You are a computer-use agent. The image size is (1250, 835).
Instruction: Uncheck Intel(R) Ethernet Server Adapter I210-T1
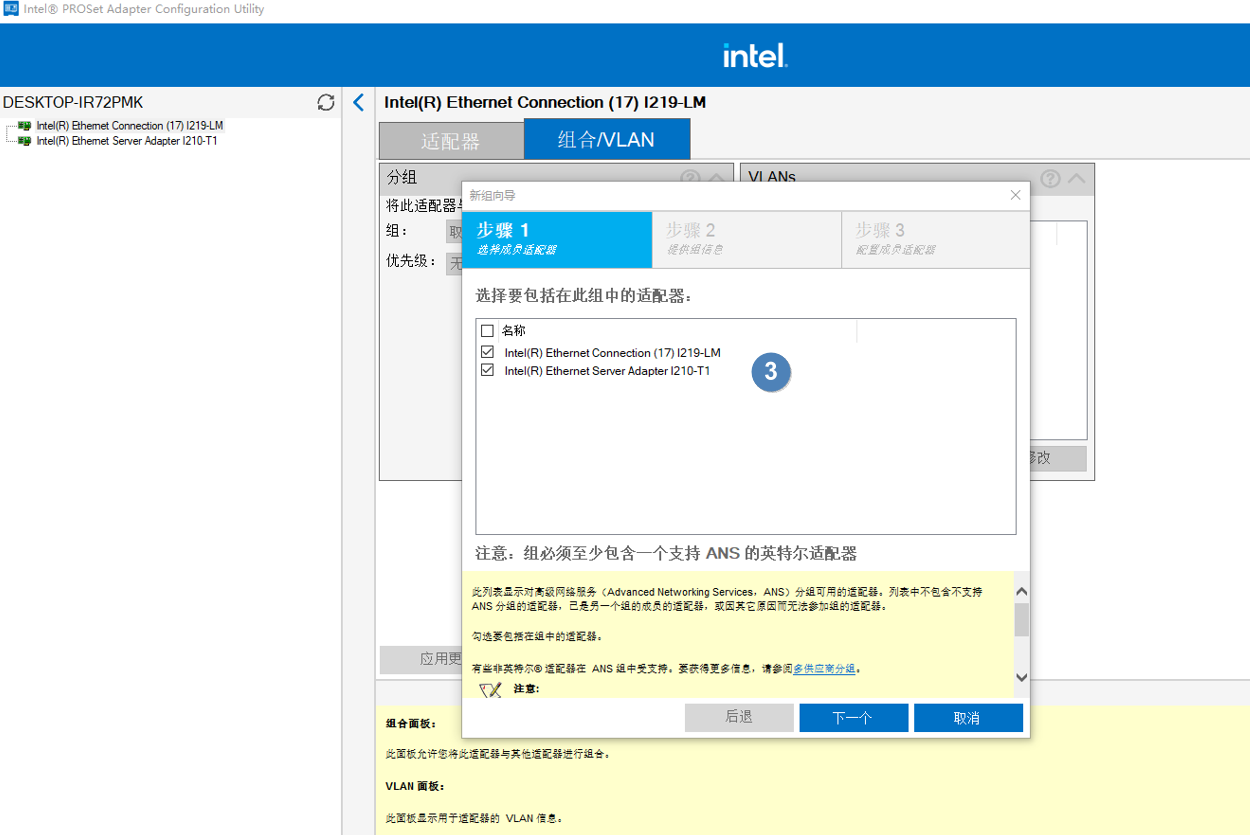tap(488, 370)
